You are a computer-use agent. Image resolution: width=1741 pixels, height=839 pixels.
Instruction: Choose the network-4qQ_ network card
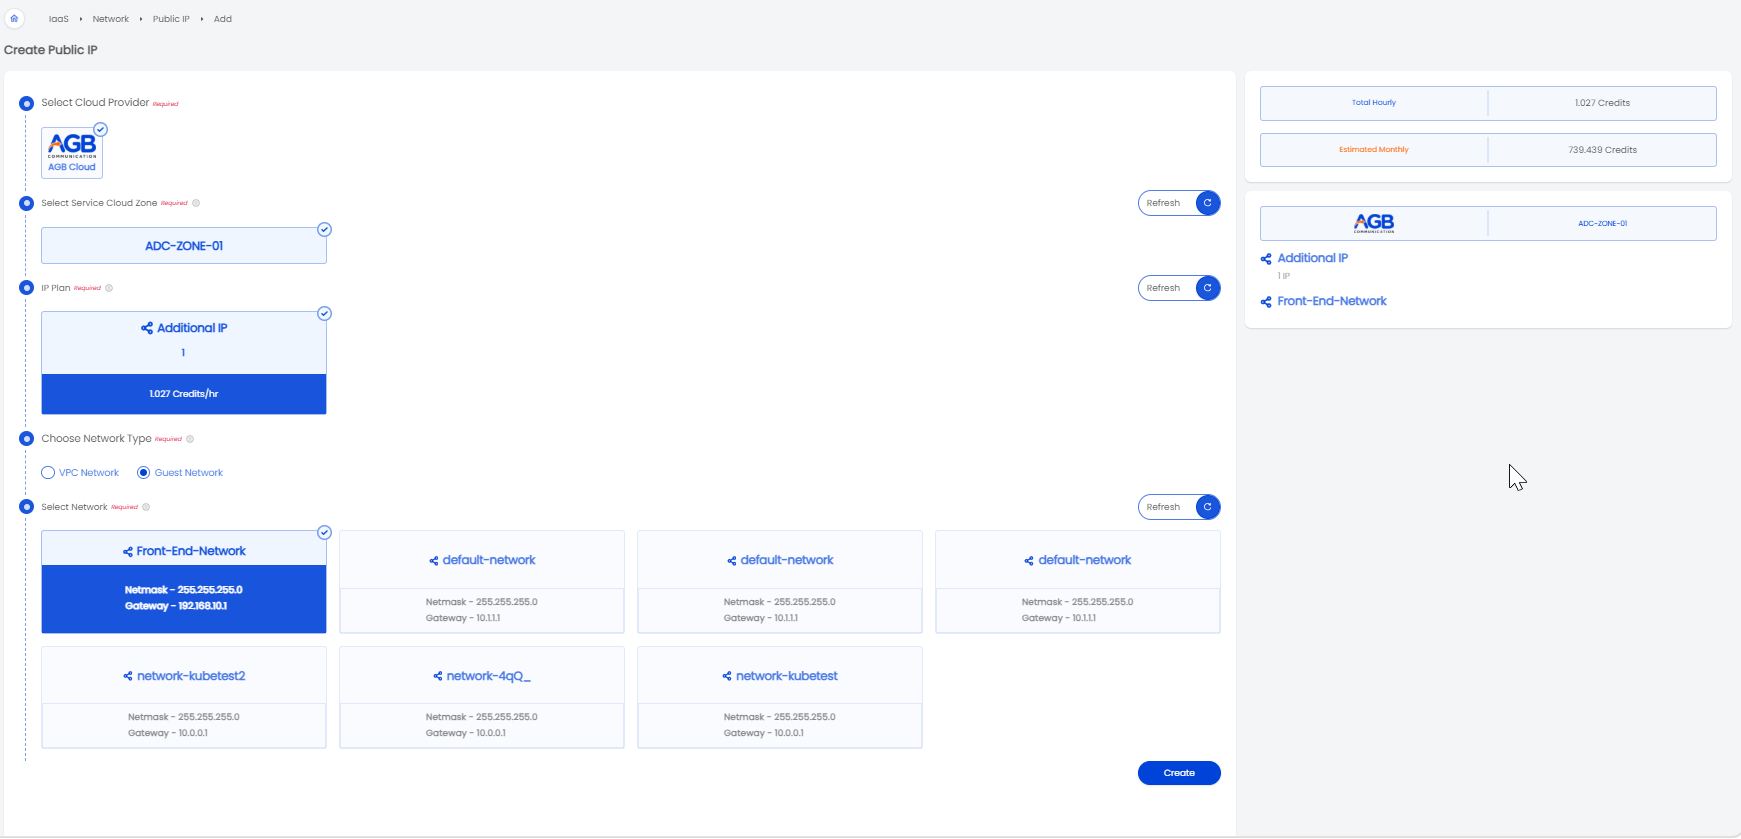point(482,697)
